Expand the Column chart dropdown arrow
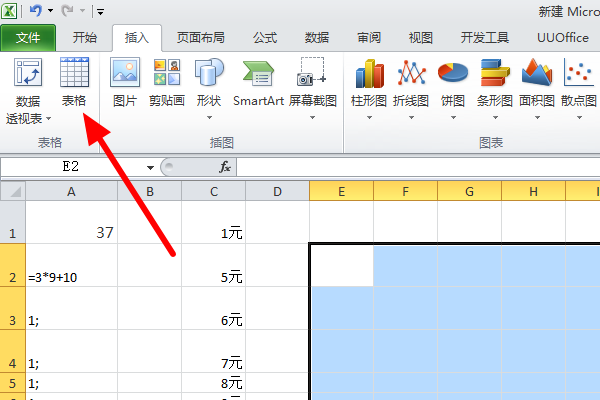The width and height of the screenshot is (600, 400). pos(369,118)
